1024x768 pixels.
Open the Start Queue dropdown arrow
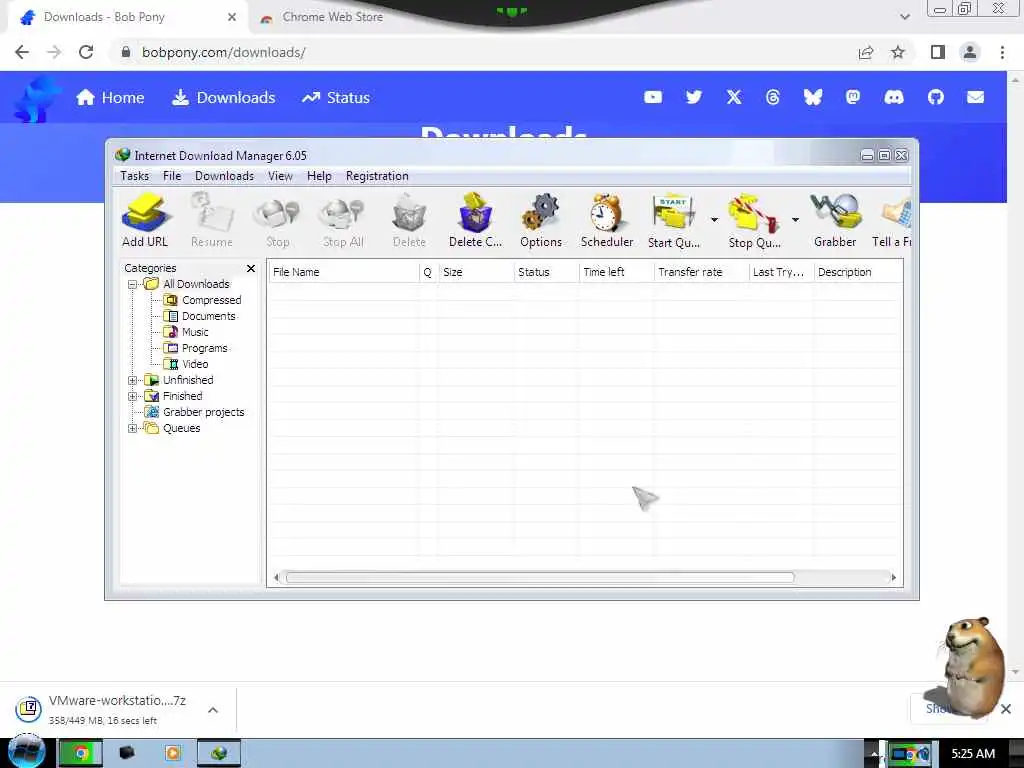click(x=714, y=219)
